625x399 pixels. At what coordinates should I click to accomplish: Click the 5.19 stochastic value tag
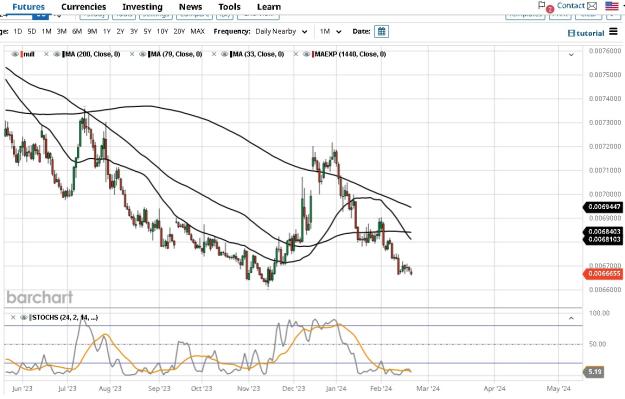(x=594, y=372)
